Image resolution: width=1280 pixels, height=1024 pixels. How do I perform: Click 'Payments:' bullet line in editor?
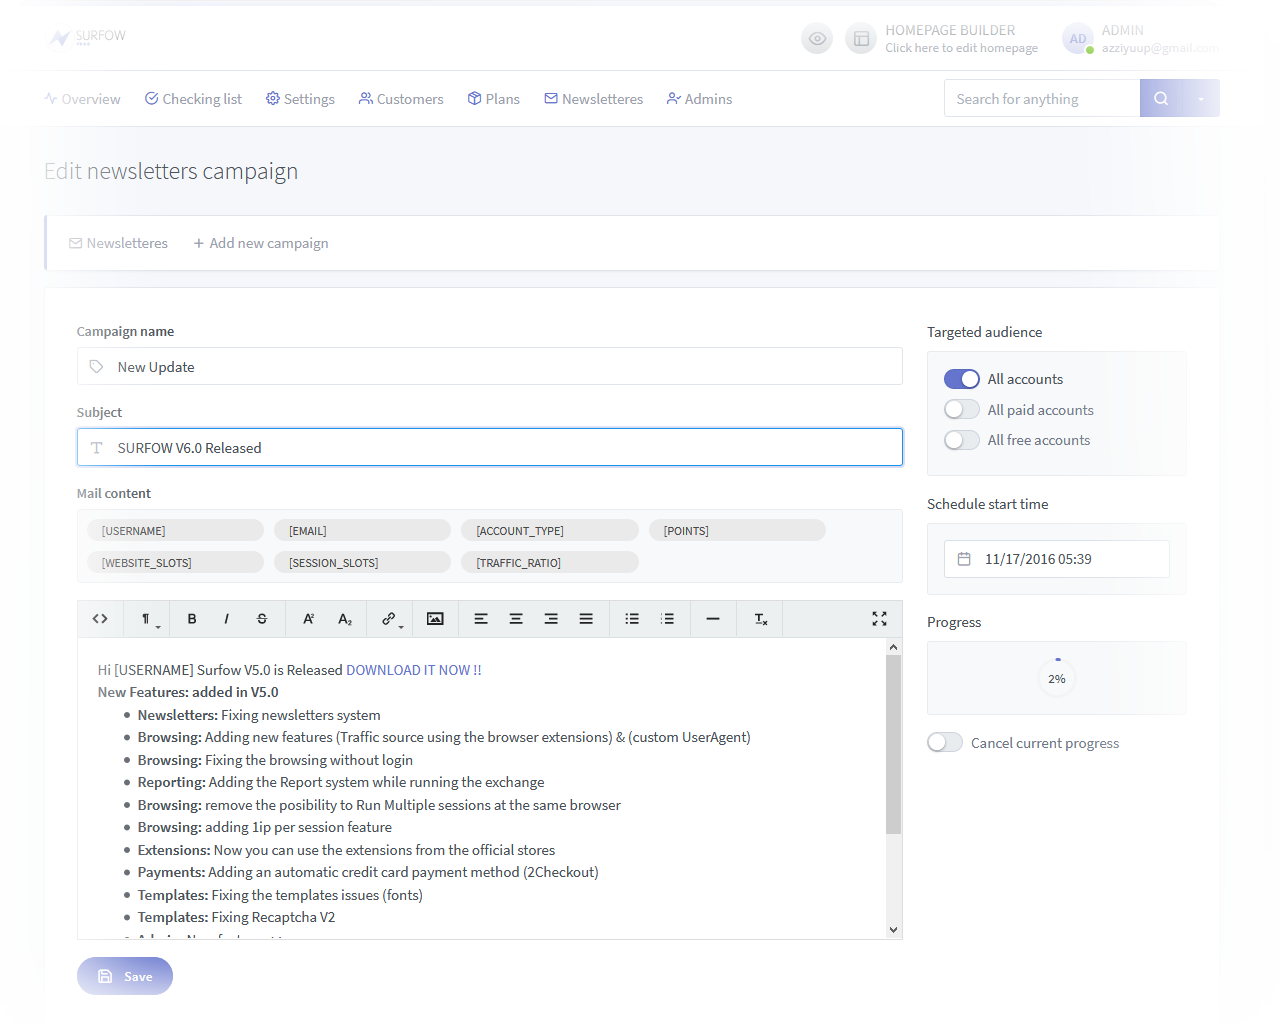coord(368,872)
